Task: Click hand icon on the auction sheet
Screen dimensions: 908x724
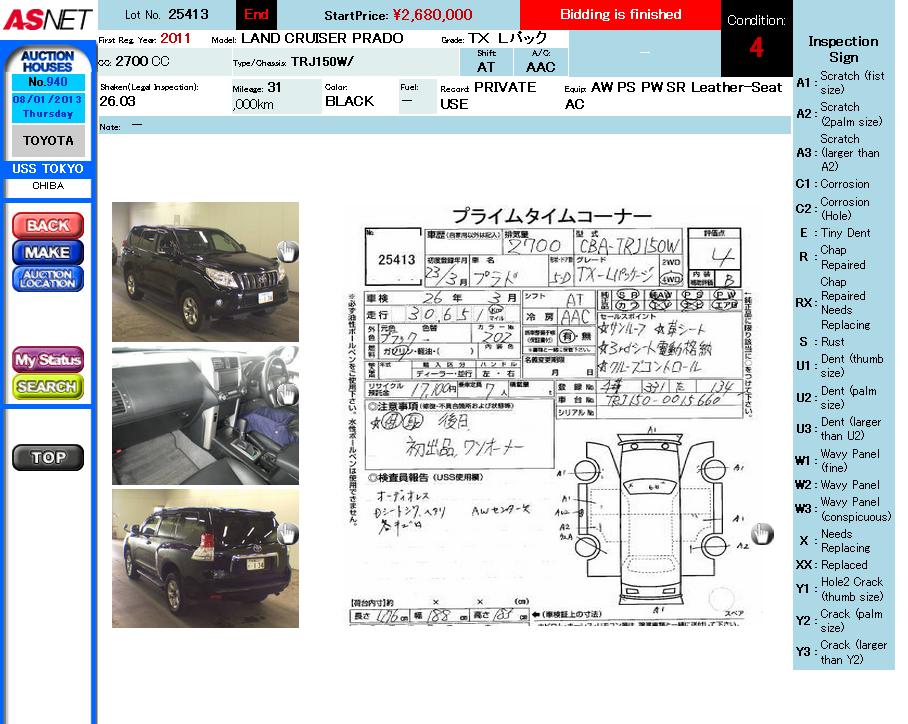Action: pos(762,534)
